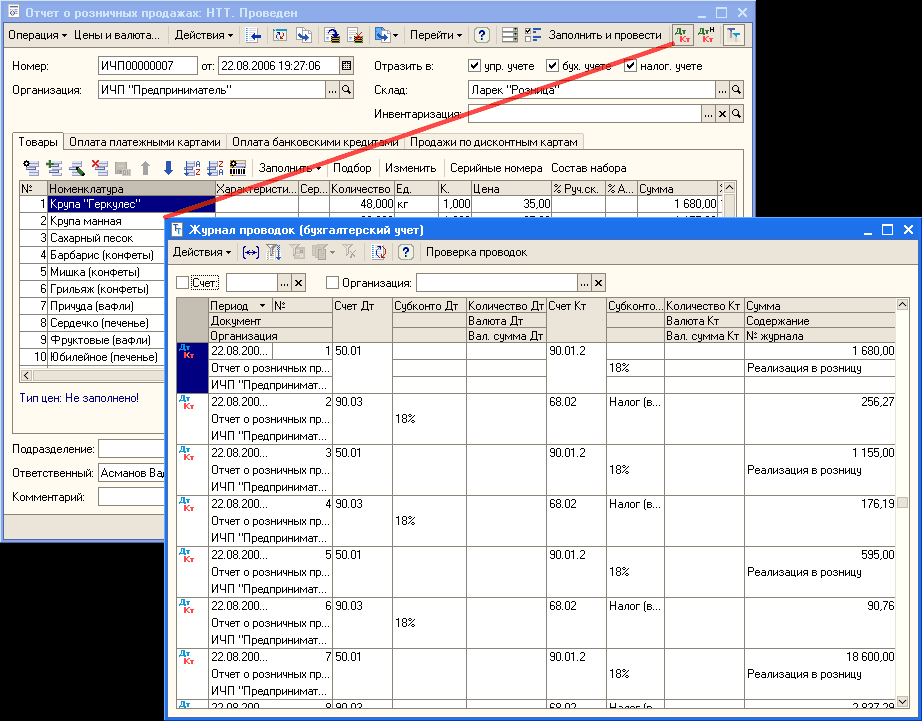922x721 pixels.
Task: Click the Номер input field
Action: 148,66
